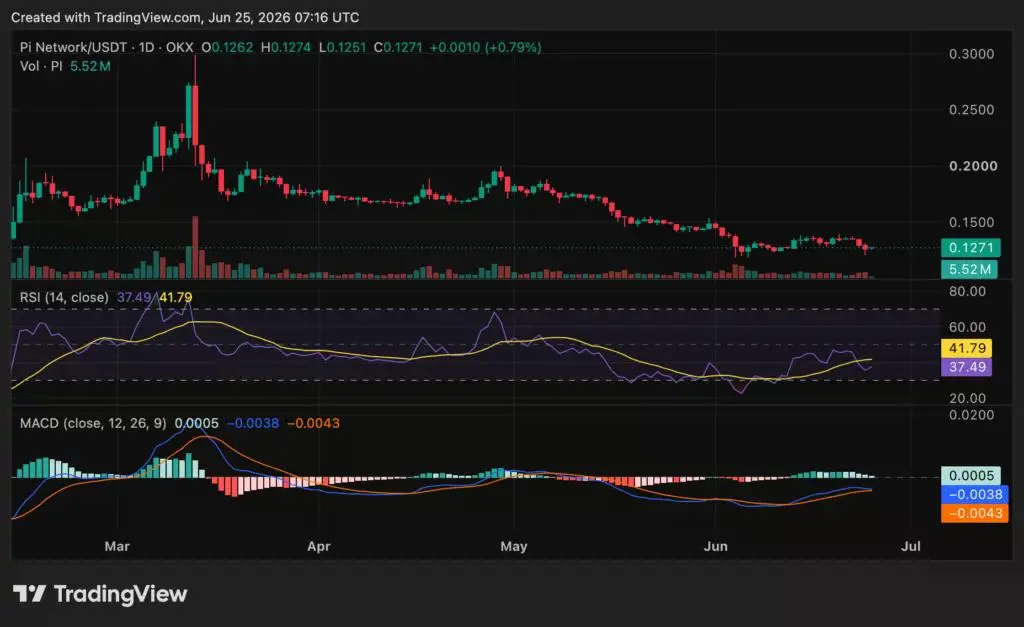The image size is (1024, 627).
Task: Click the 5.52M volume value in legend
Action: pyautogui.click(x=90, y=66)
